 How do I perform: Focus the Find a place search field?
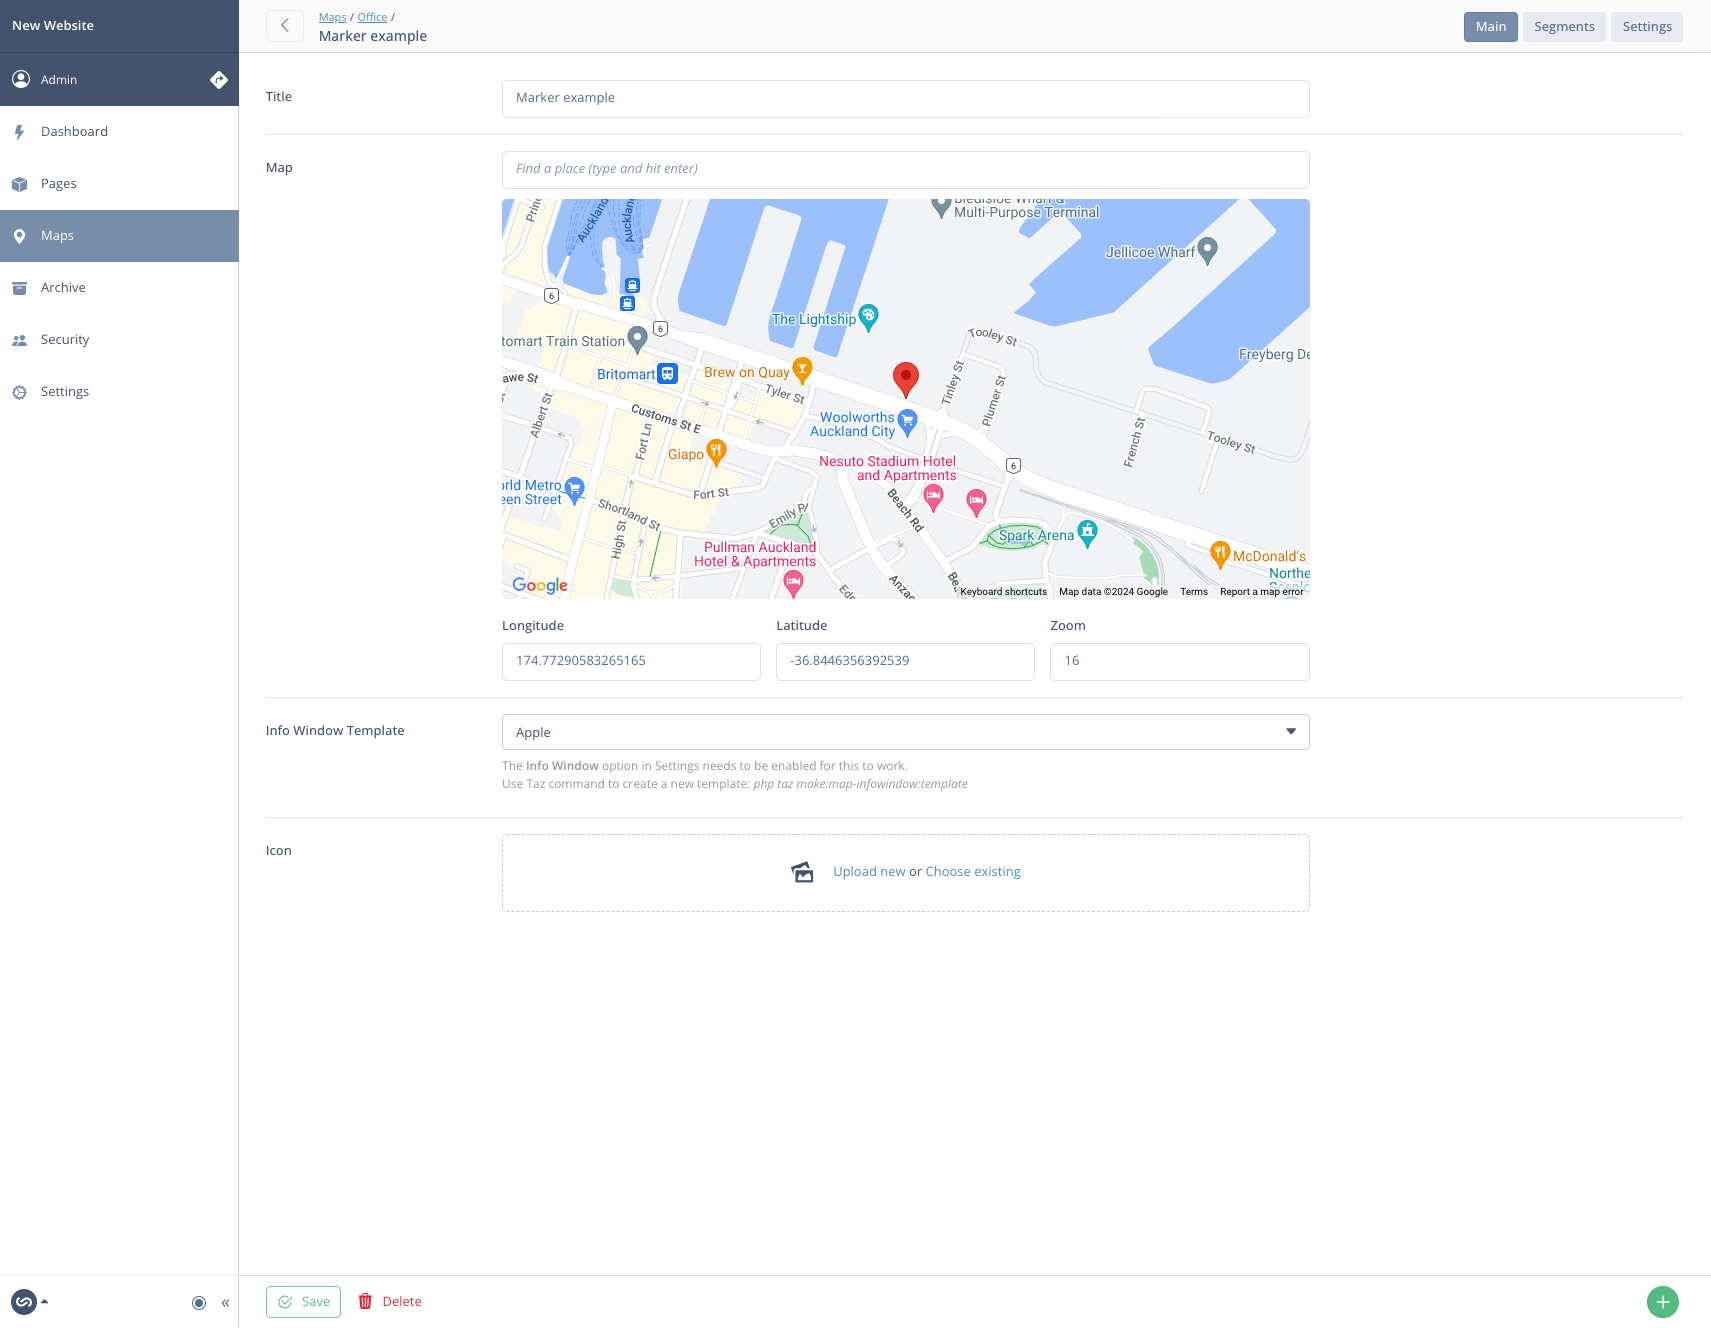click(x=905, y=170)
